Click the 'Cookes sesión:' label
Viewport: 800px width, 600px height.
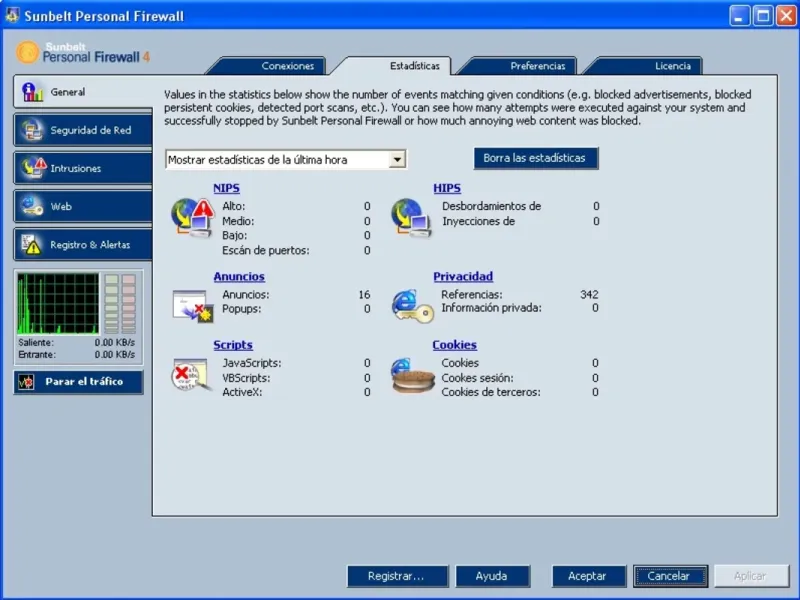click(x=478, y=378)
